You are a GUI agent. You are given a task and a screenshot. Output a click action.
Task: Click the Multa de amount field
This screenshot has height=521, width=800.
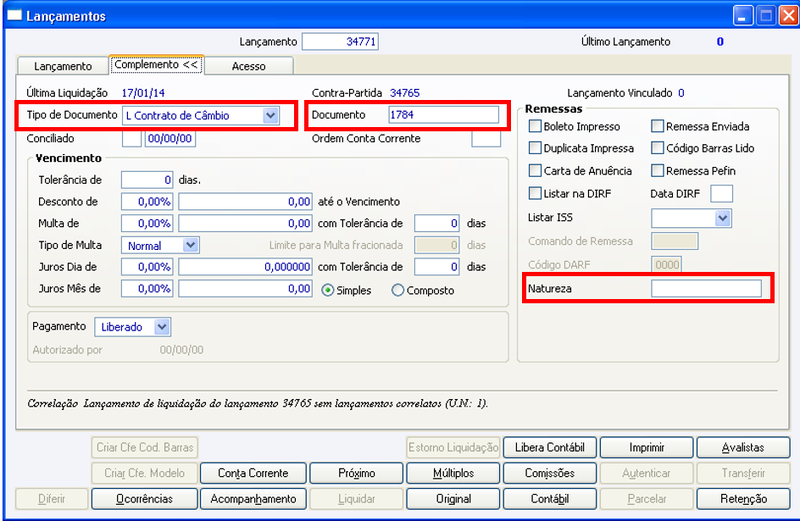pos(245,223)
